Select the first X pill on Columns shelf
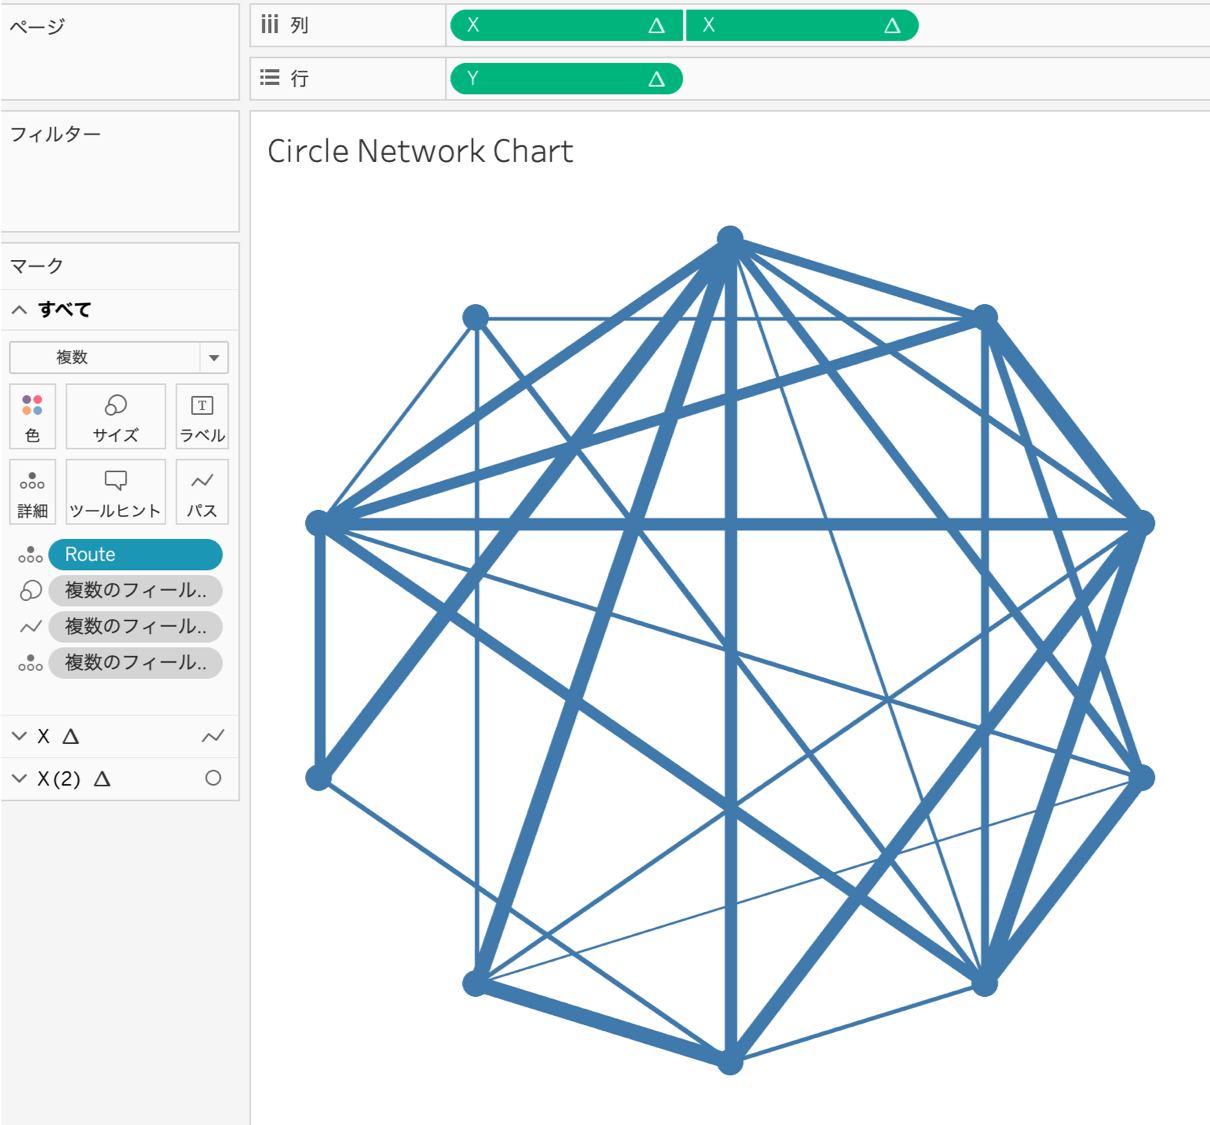1210x1125 pixels. click(567, 26)
